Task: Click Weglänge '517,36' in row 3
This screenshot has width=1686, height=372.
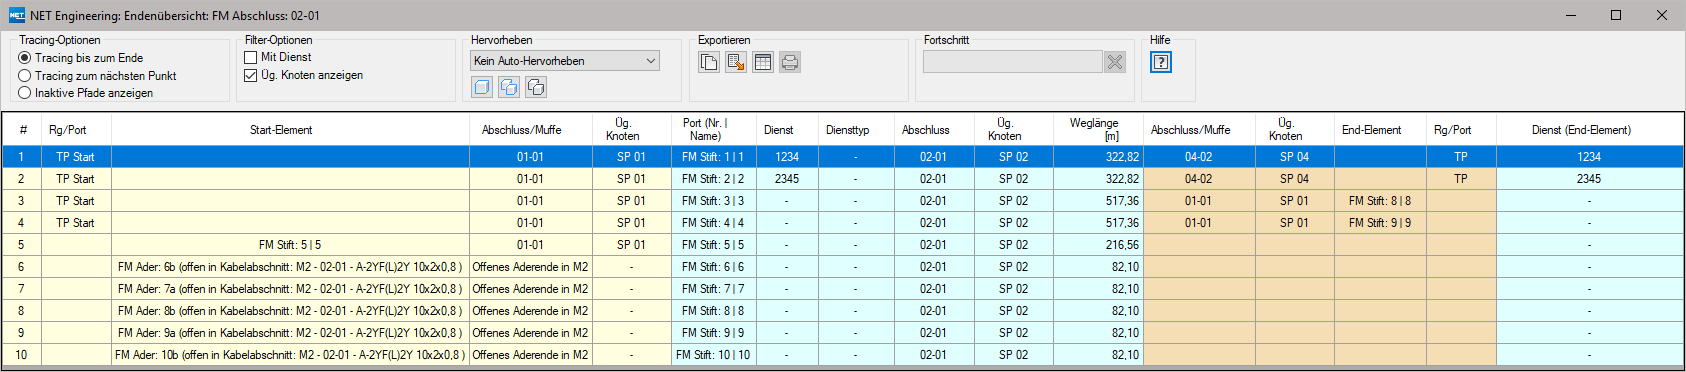Action: point(1099,201)
